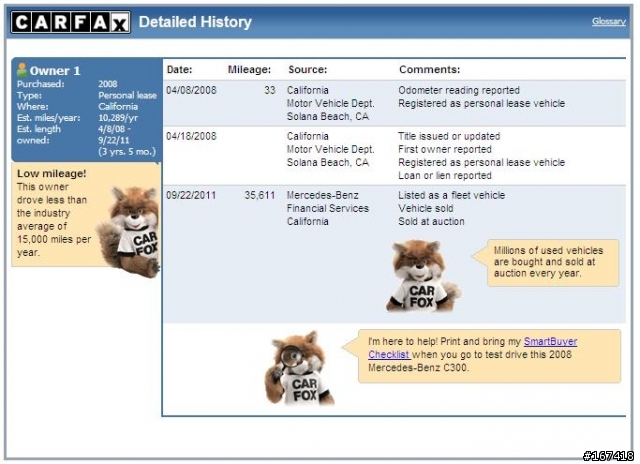Screen dimensions: 640x464
Task: Select the Owner 1 heading
Action: pyautogui.click(x=55, y=71)
